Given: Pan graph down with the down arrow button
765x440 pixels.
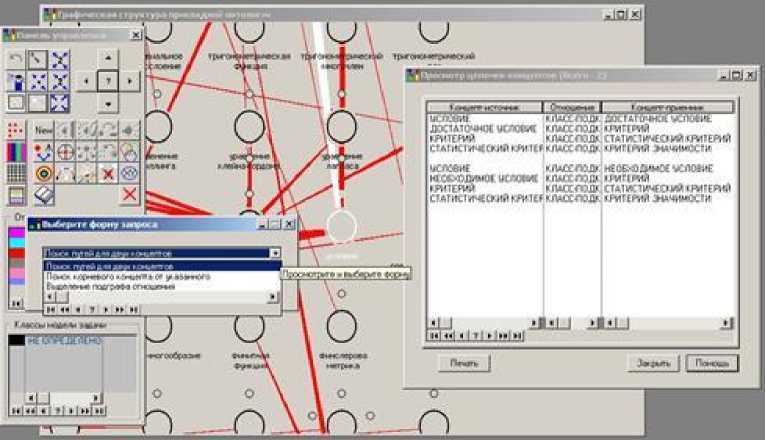Looking at the screenshot, I should 108,103.
